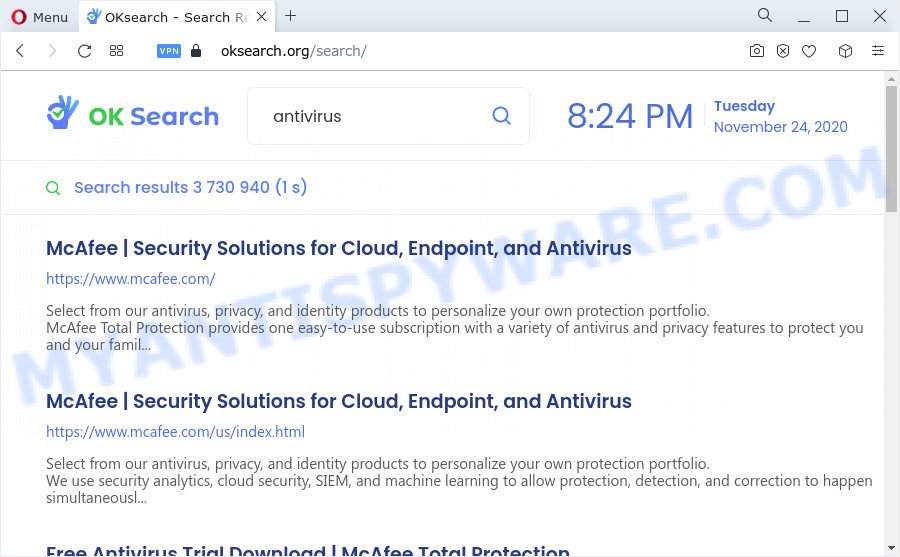Viewport: 900px width, 557px height.
Task: Open the Opera Menu button
Action: [x=39, y=17]
